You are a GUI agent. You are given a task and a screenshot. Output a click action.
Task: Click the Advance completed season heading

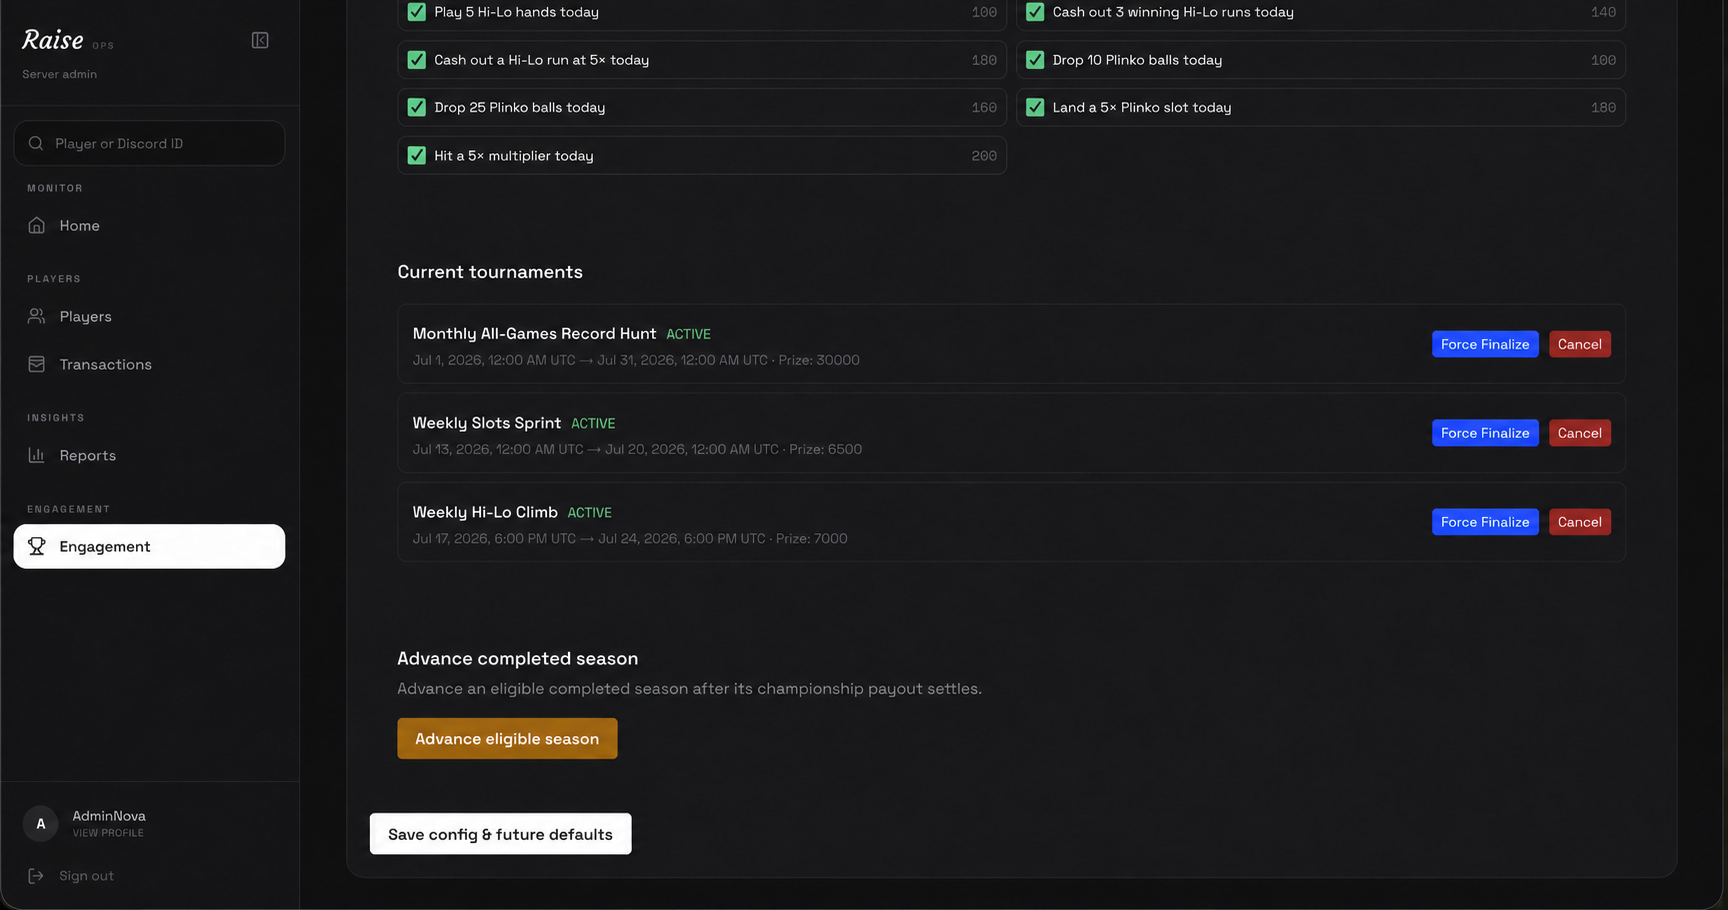[x=518, y=659]
